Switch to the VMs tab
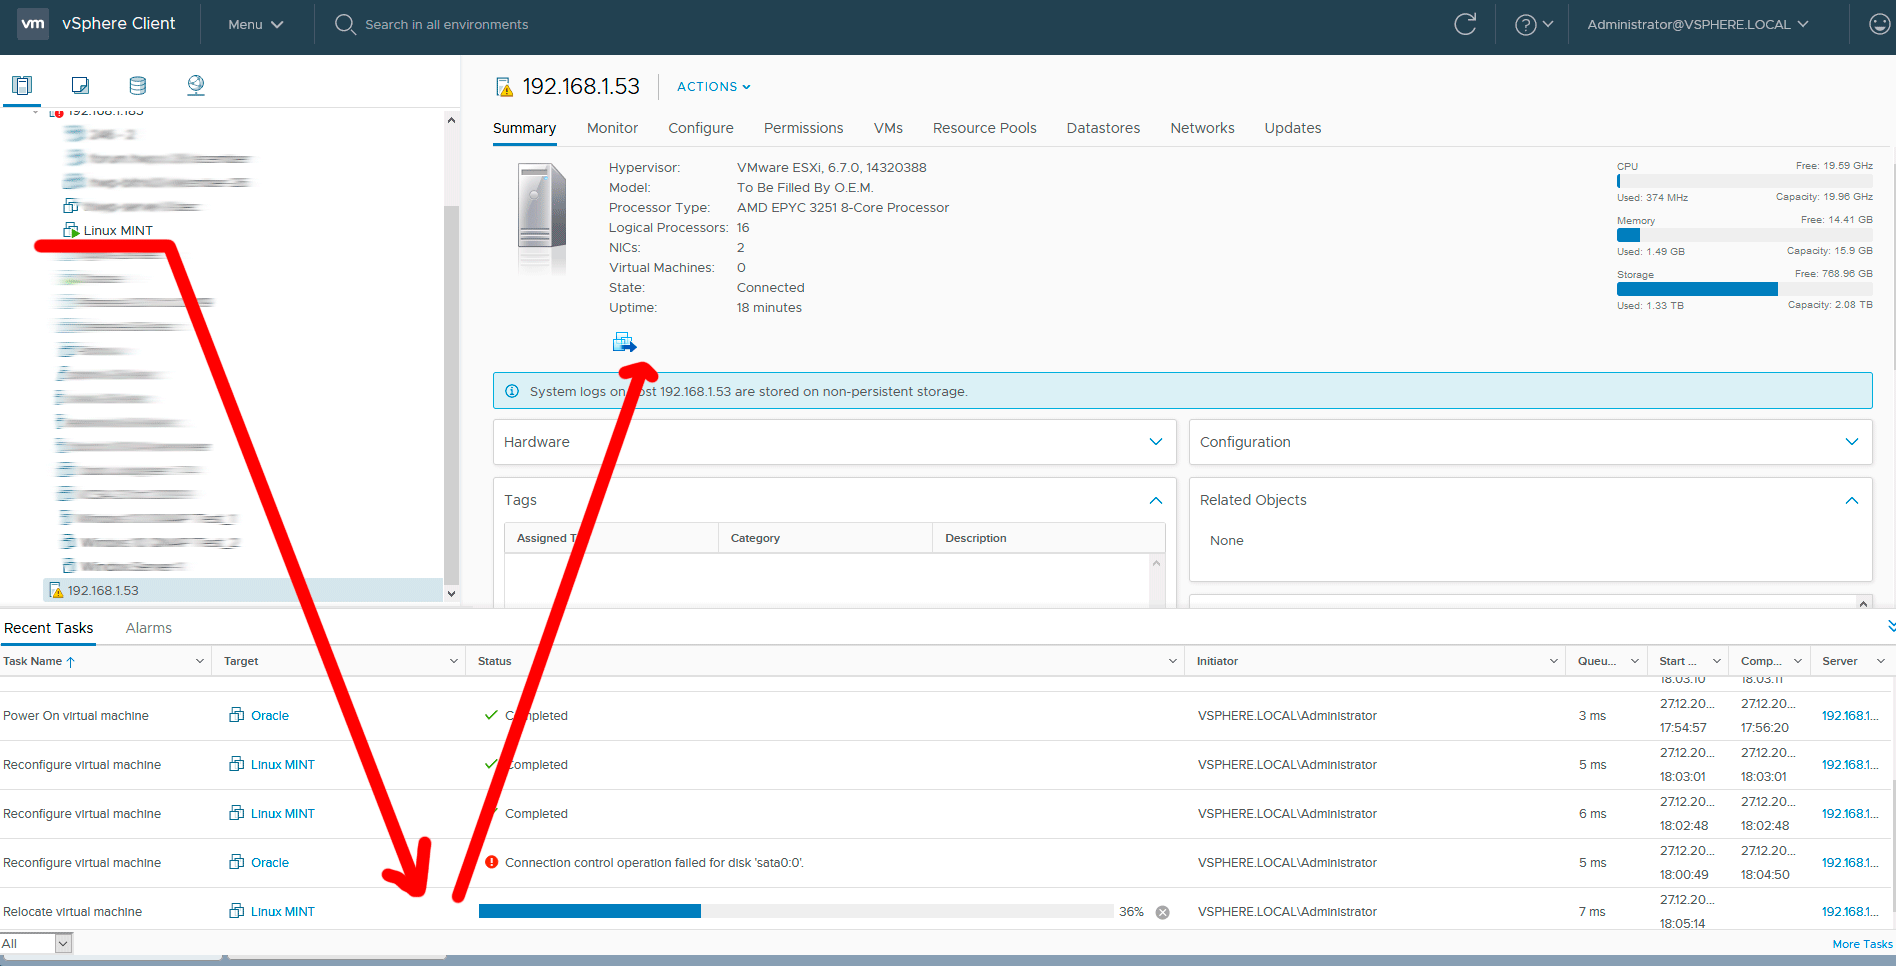1896x966 pixels. pos(888,128)
